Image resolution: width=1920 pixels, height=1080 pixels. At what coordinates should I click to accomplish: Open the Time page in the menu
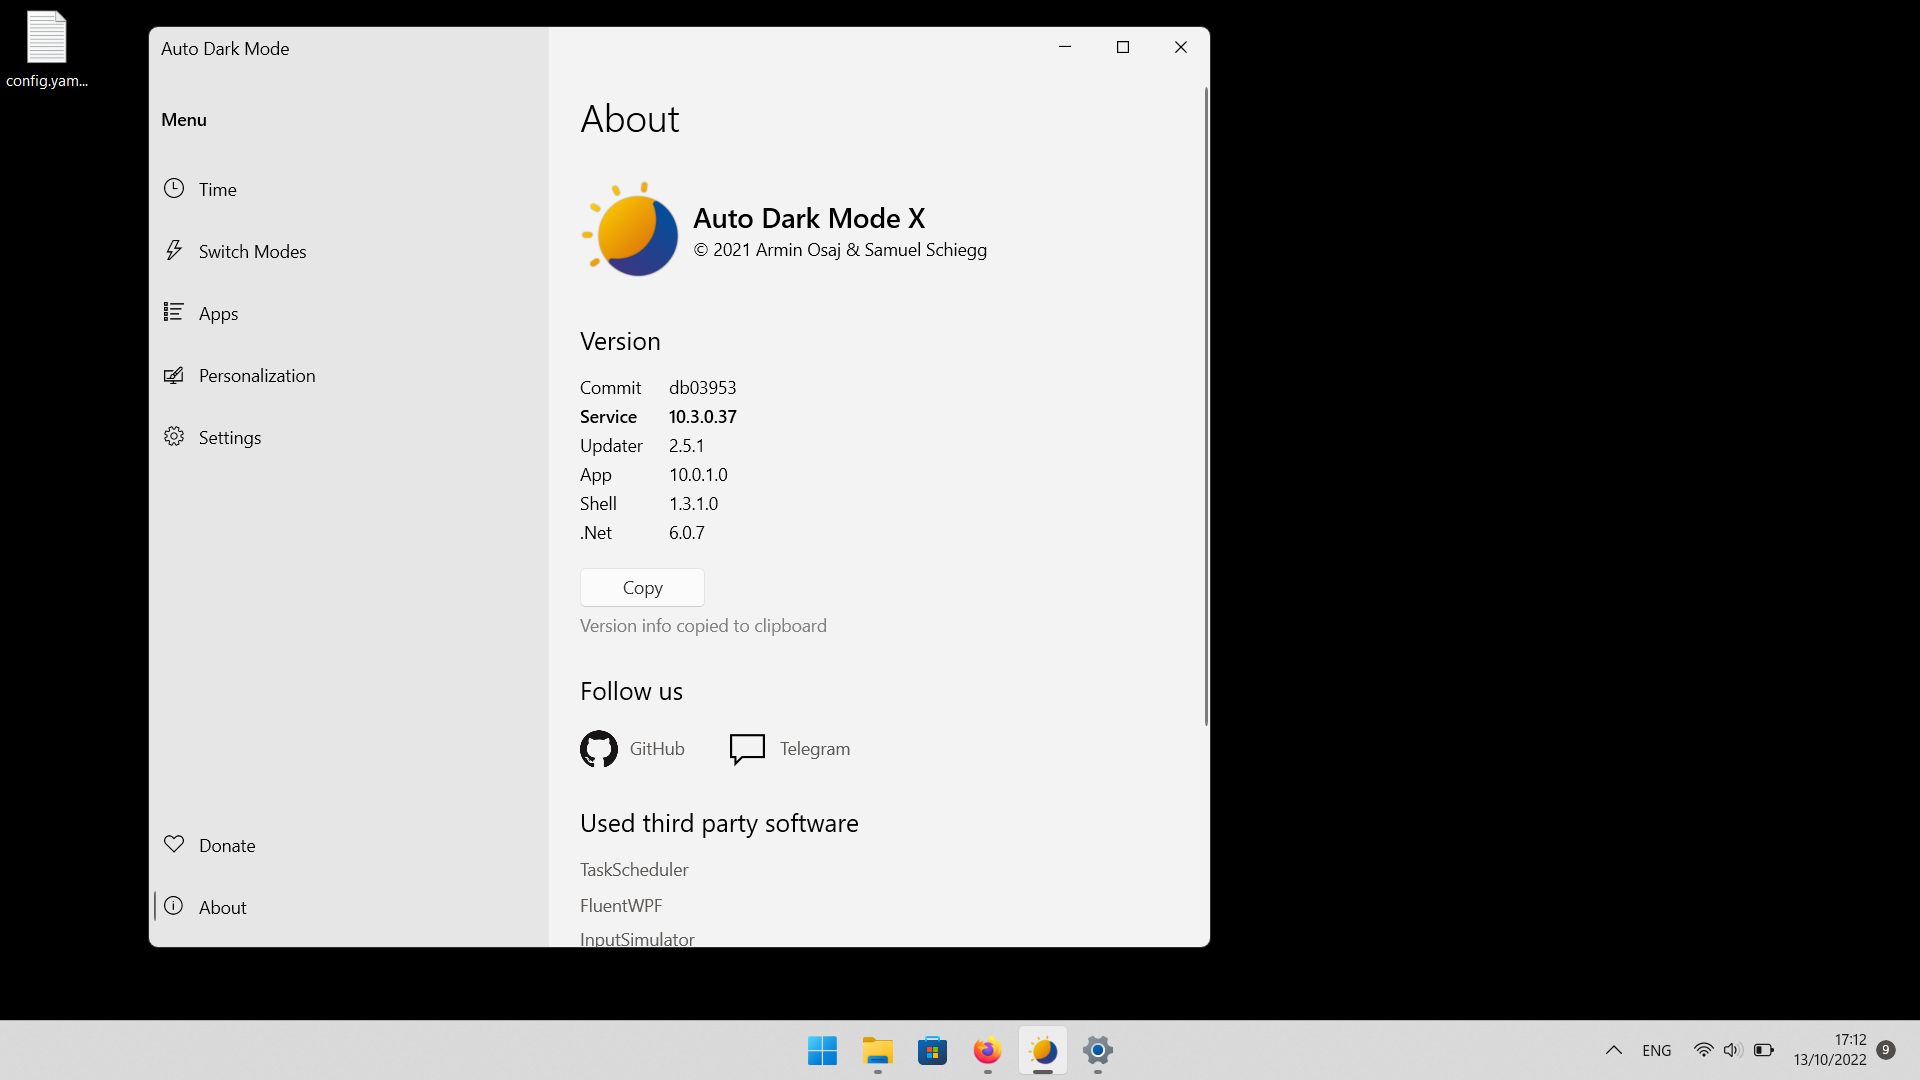pos(348,189)
